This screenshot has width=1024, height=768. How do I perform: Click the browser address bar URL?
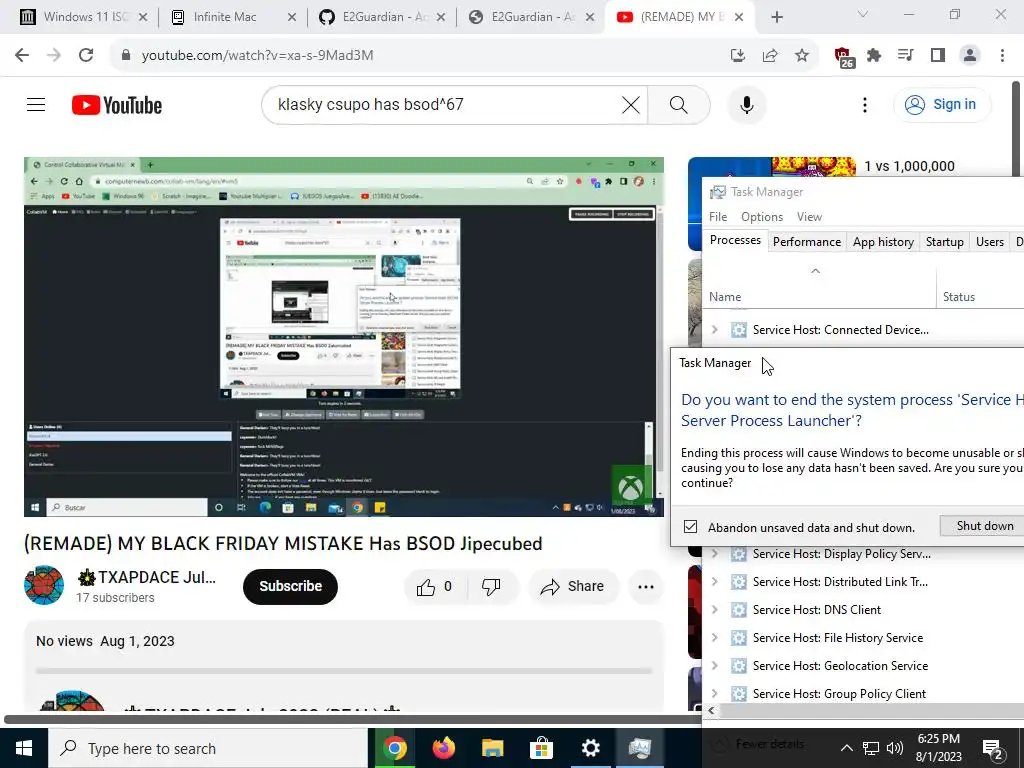click(x=257, y=56)
